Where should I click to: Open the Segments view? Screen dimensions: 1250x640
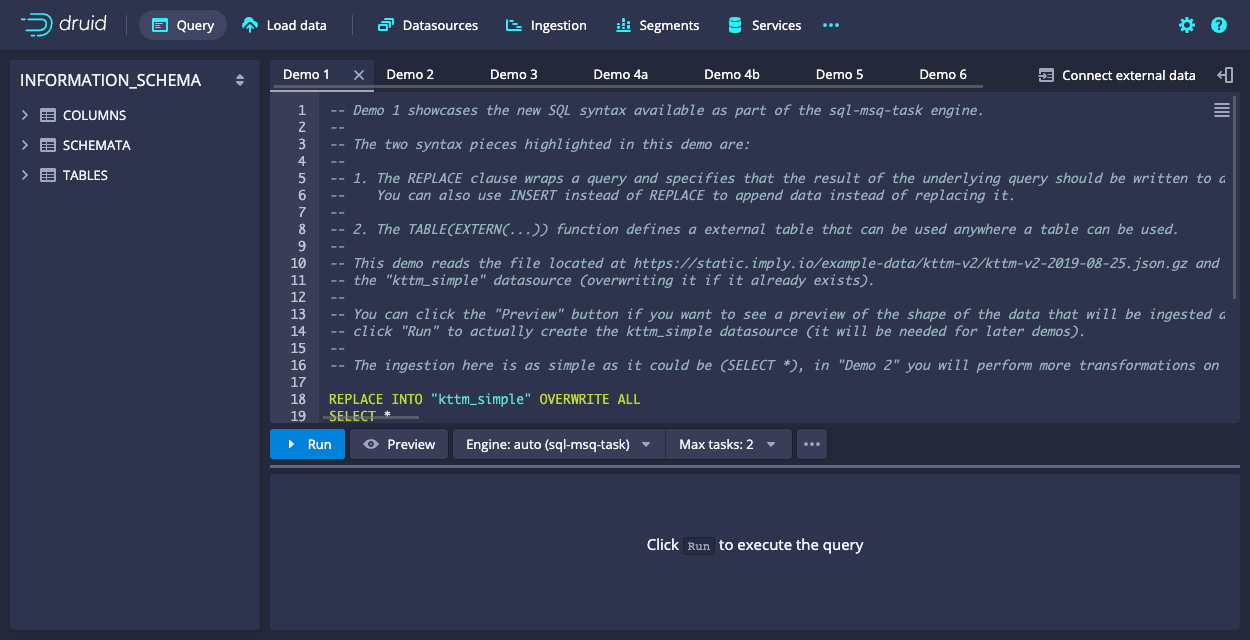click(657, 25)
